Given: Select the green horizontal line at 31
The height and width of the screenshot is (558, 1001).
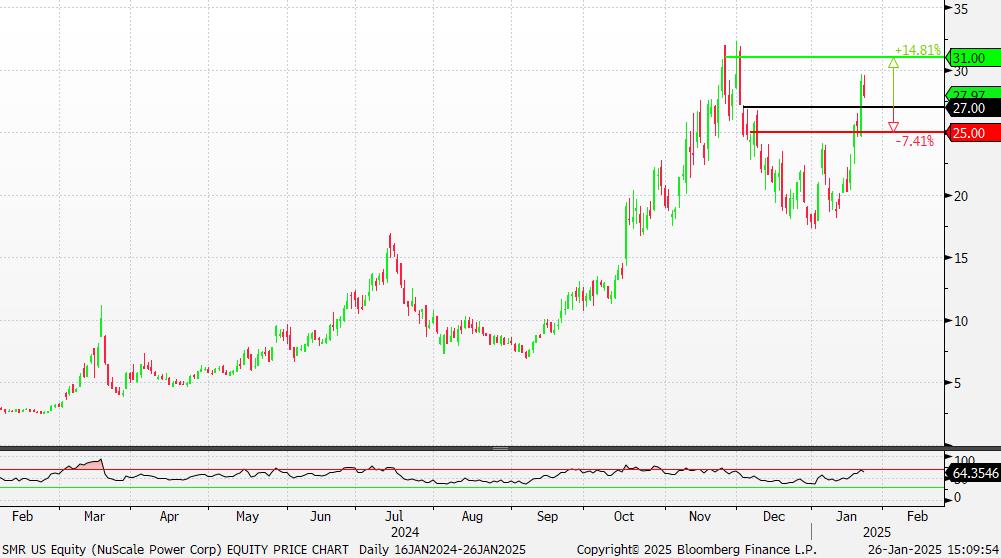Looking at the screenshot, I should (x=834, y=57).
